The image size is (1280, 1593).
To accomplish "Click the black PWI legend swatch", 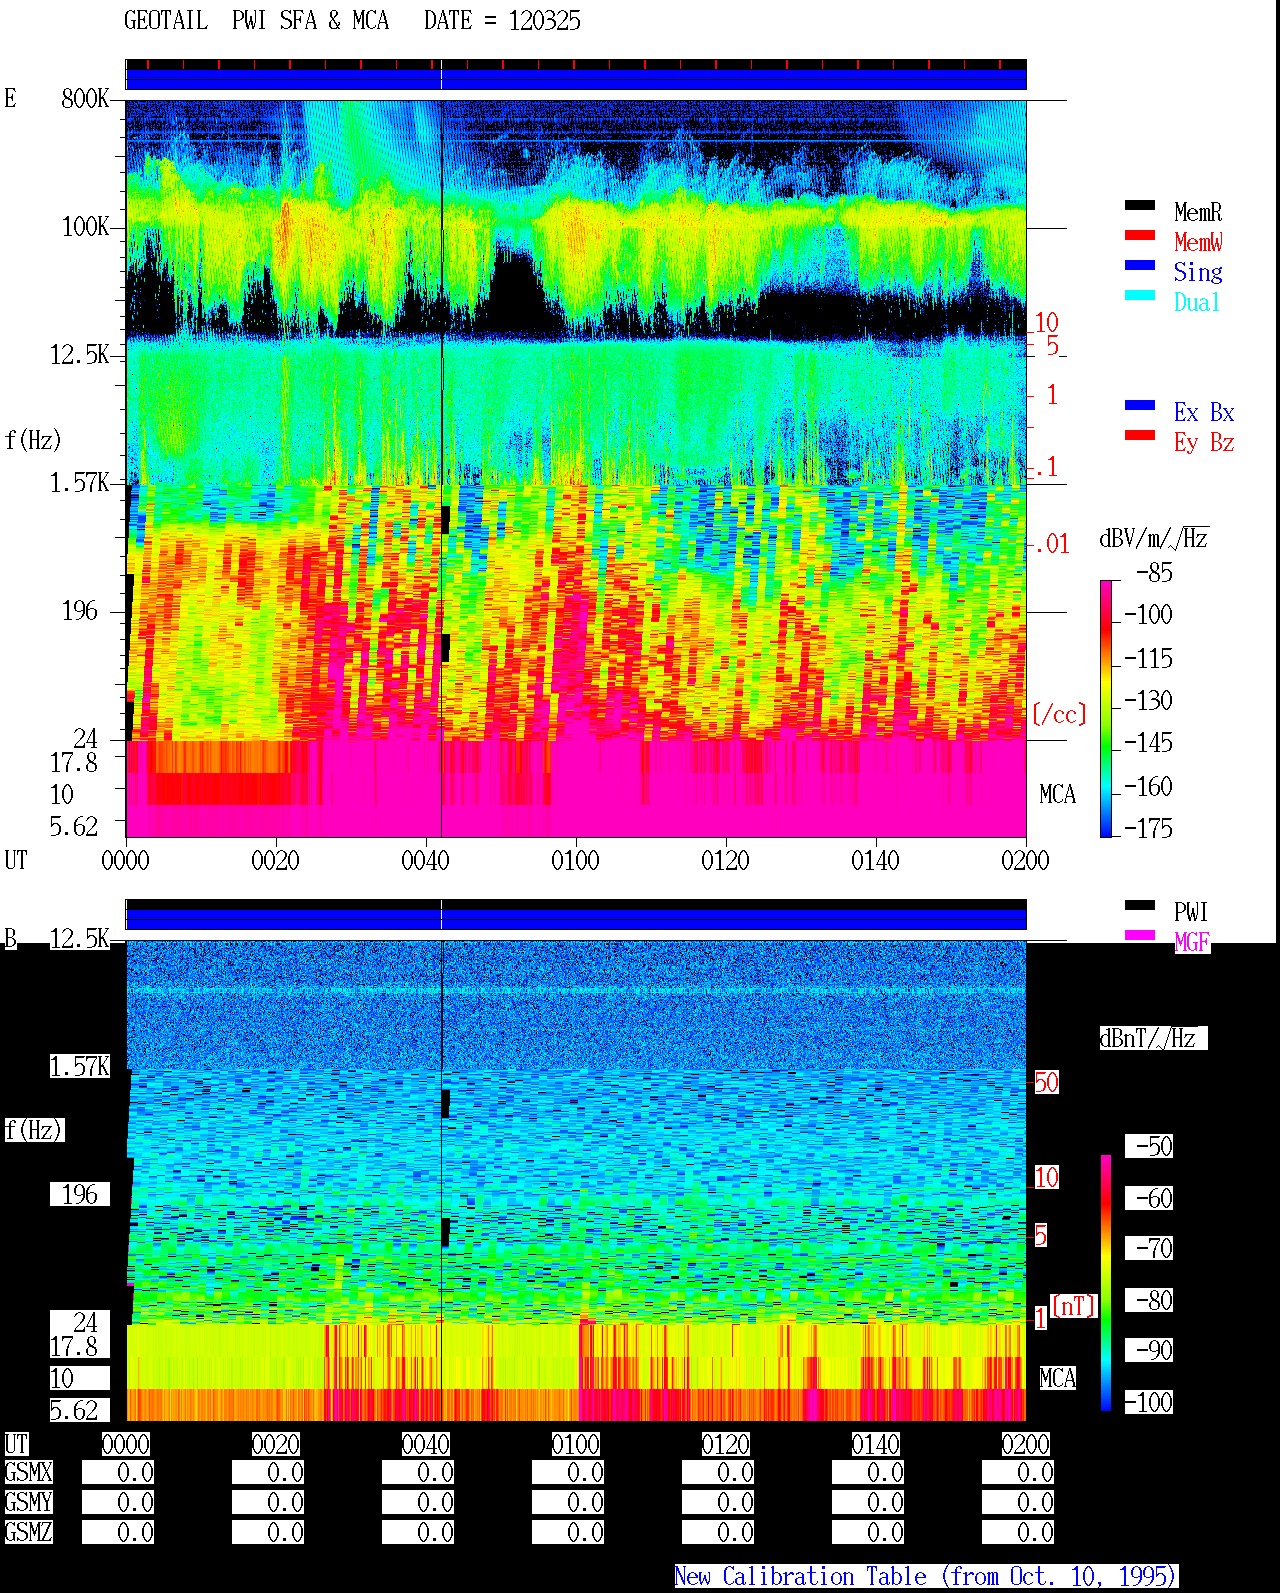I will (1140, 906).
